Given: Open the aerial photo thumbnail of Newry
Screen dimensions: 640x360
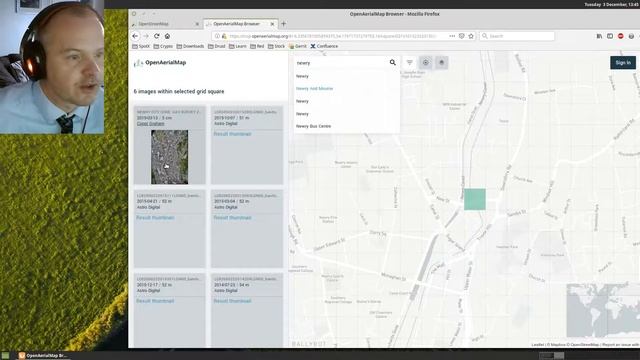Looking at the screenshot, I should pos(169,157).
